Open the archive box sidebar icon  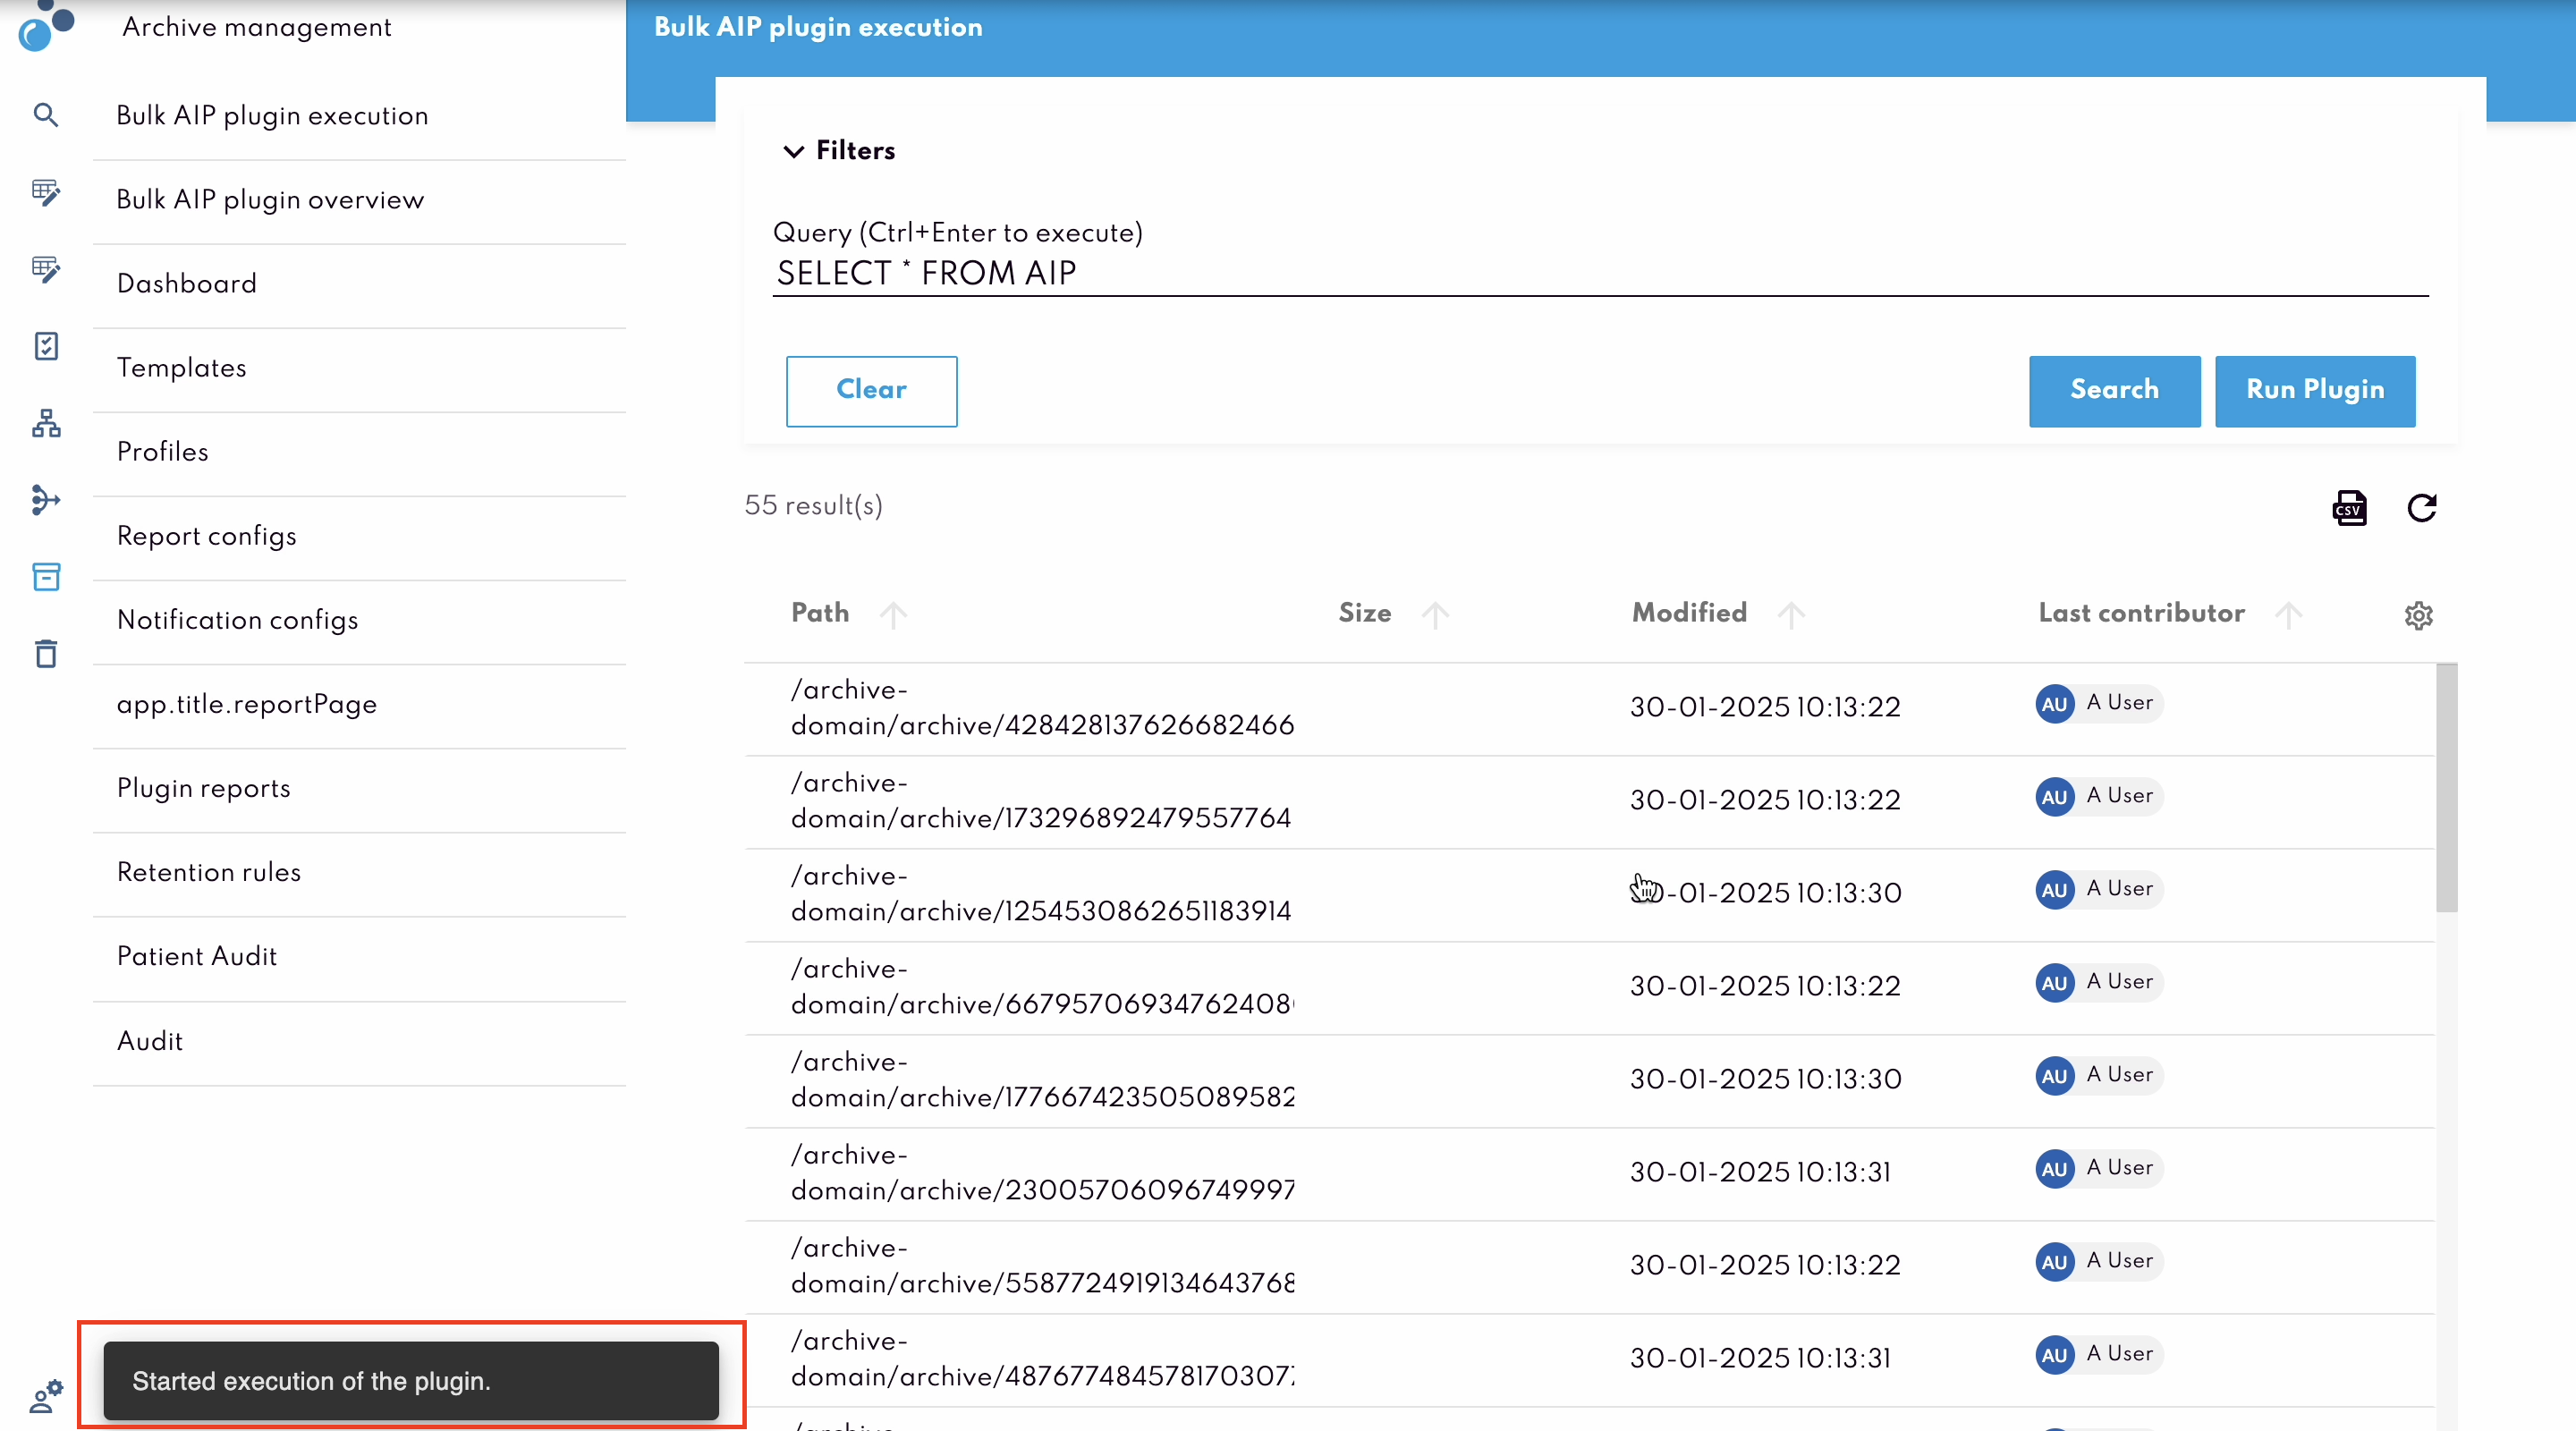(46, 577)
